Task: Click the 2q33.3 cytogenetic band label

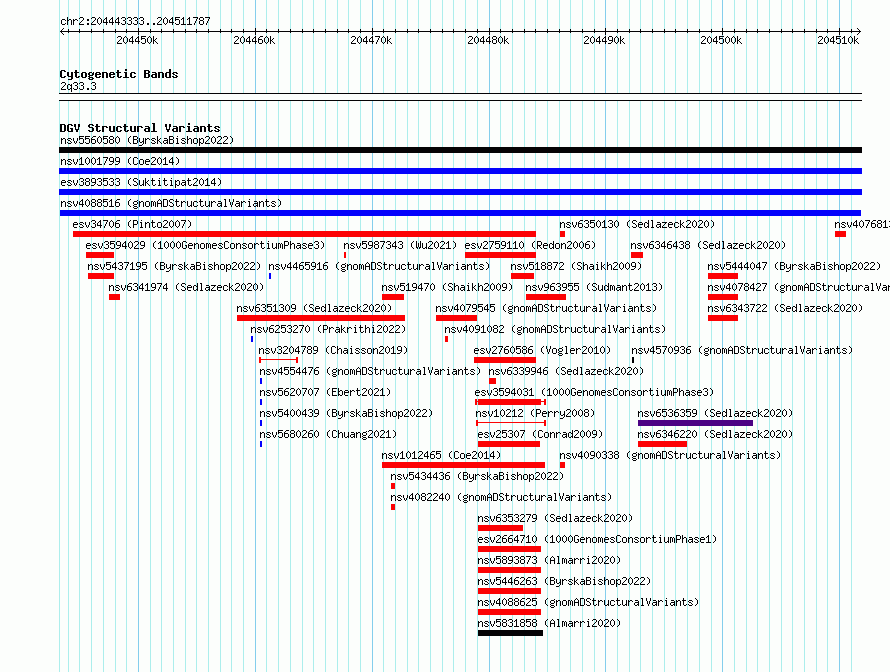Action: point(78,86)
